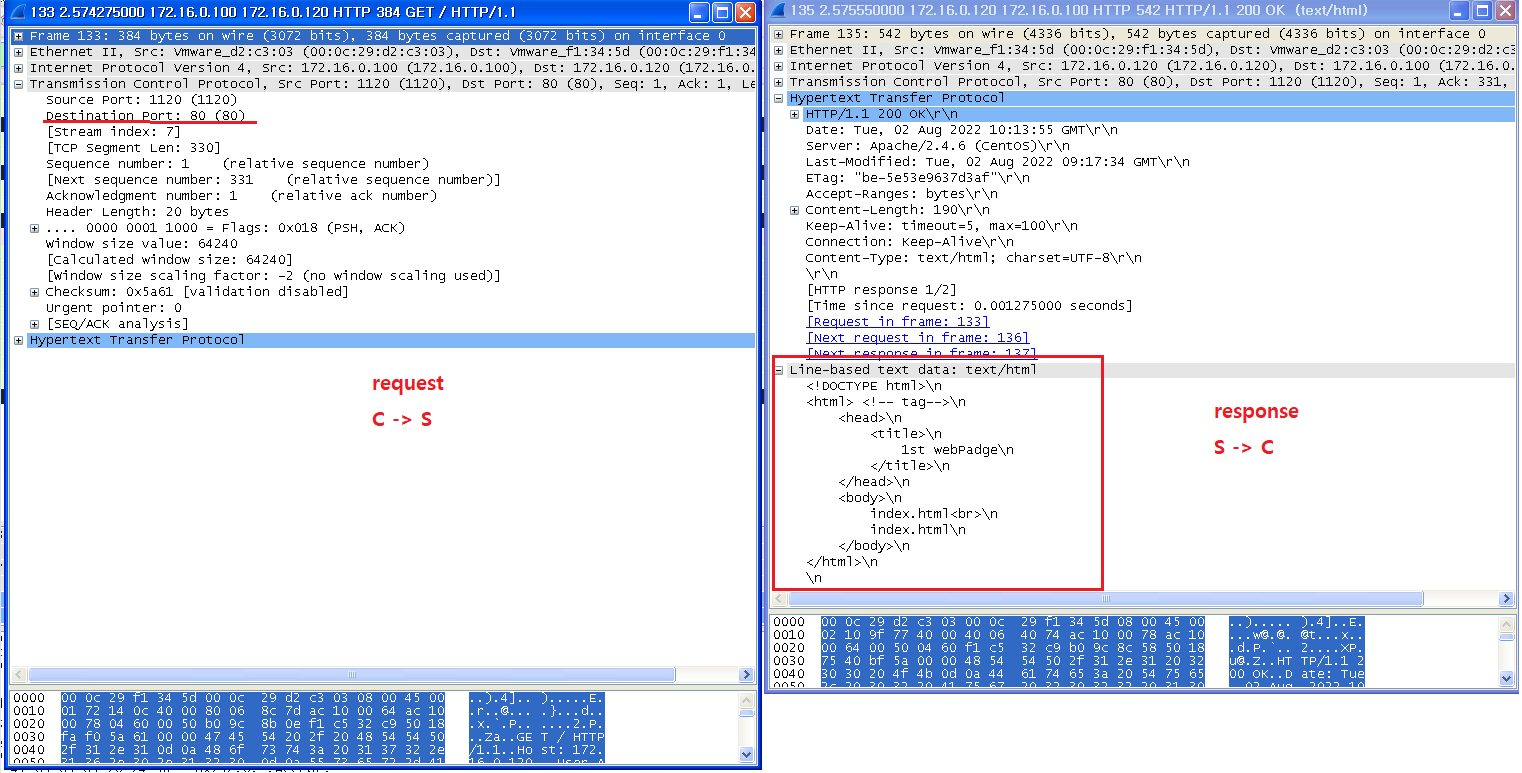Select Sequence number: 1 row

(x=237, y=164)
